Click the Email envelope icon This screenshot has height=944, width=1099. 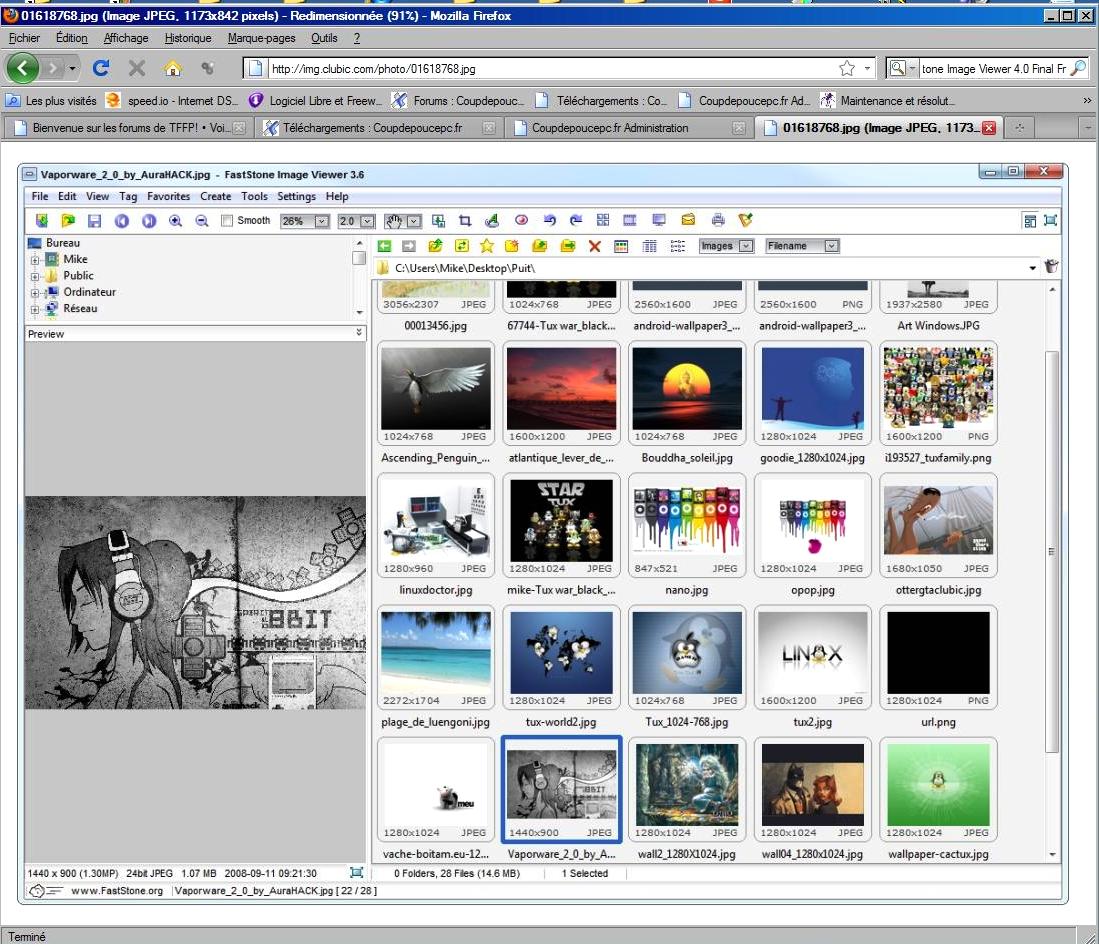[688, 220]
